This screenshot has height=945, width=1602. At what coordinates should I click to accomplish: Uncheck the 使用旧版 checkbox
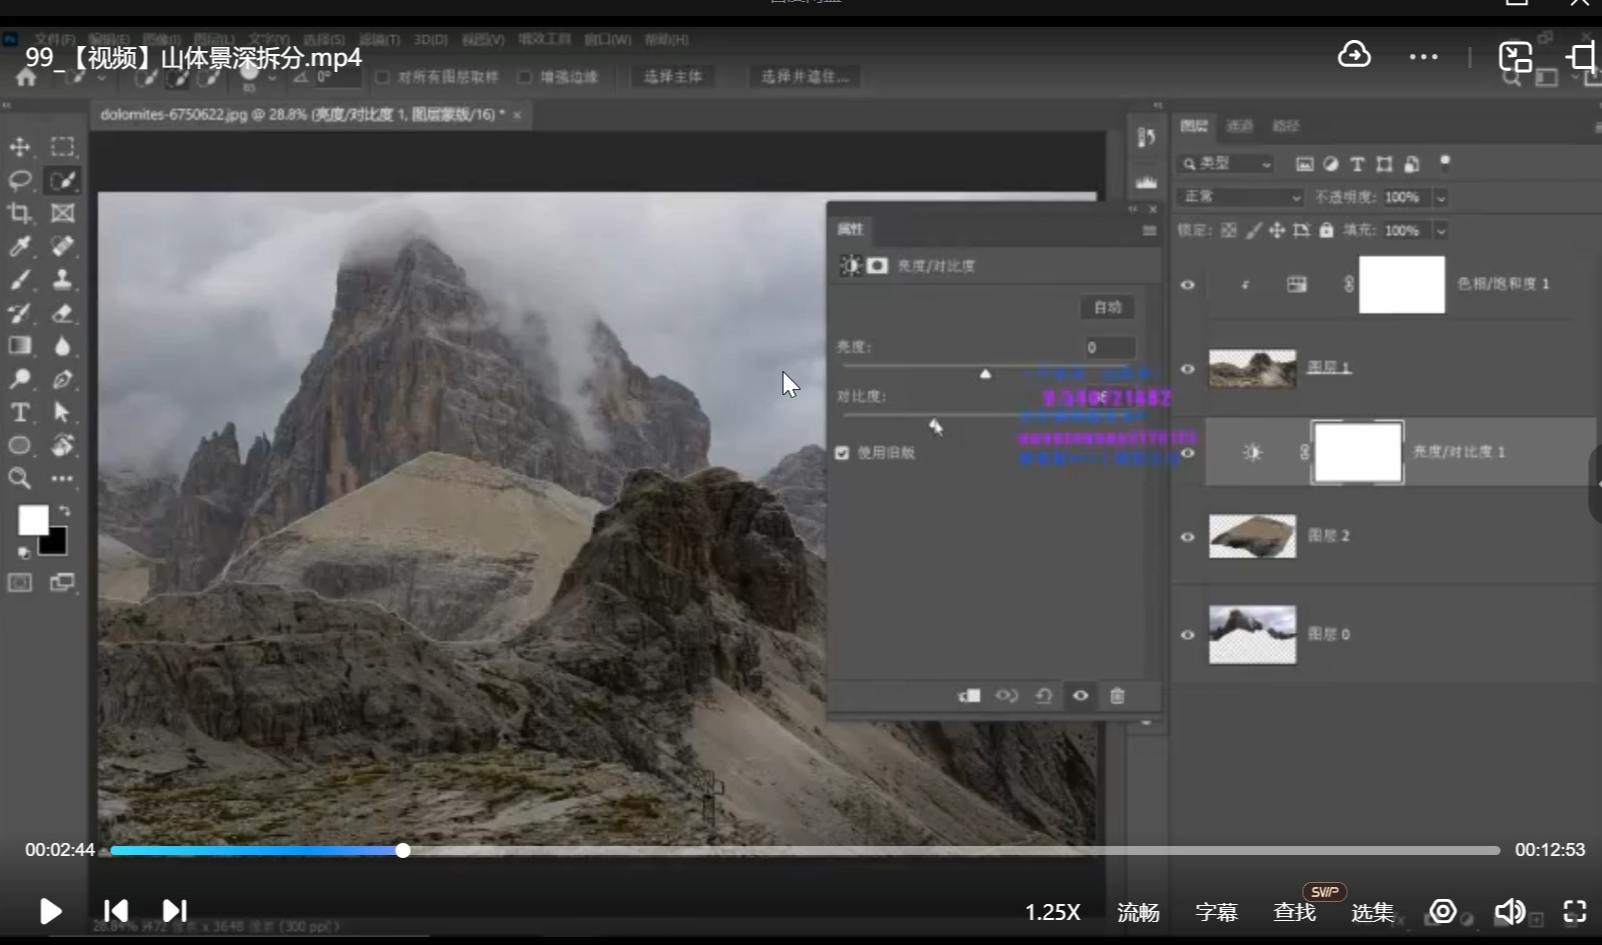pos(842,453)
